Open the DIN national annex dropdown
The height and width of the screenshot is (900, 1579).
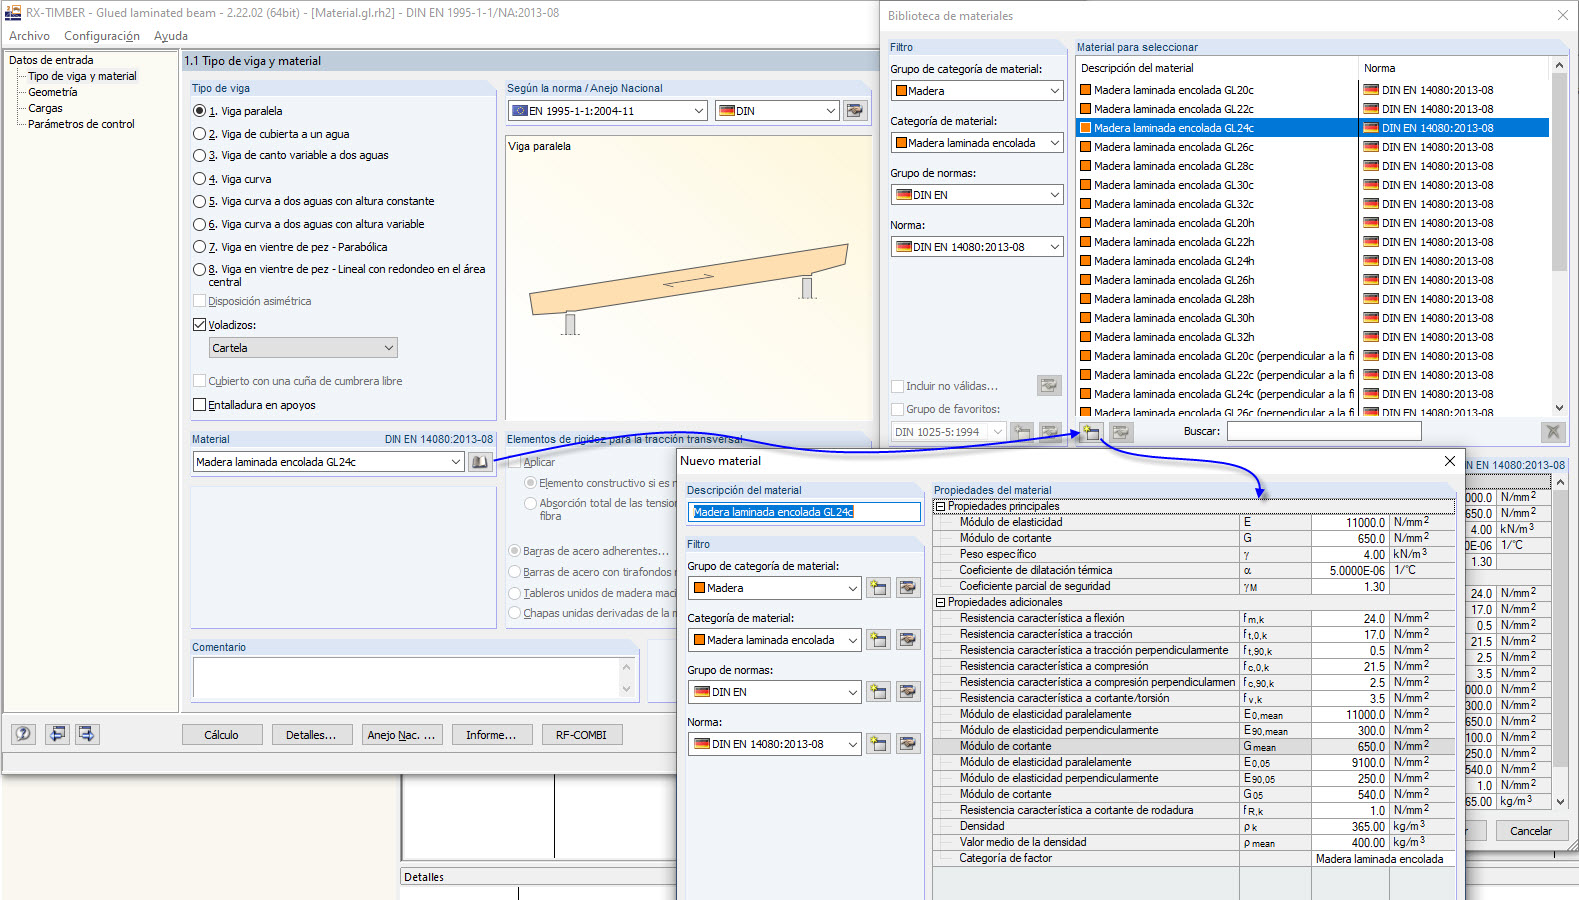click(x=777, y=111)
